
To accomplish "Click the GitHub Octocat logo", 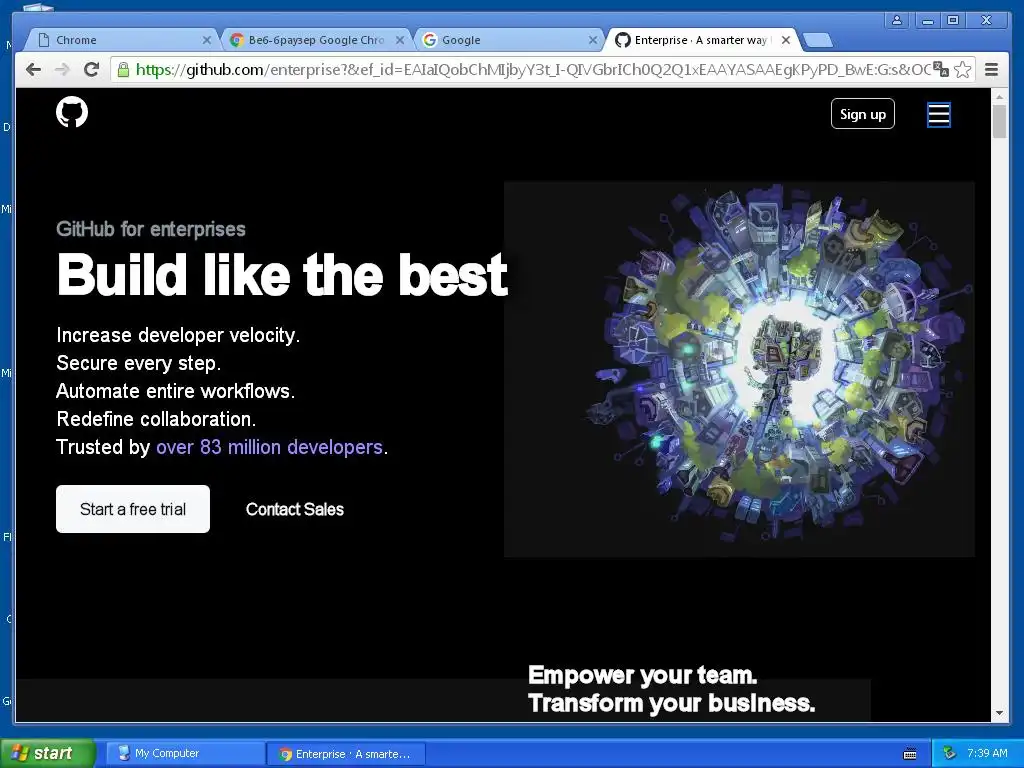I will coord(72,112).
